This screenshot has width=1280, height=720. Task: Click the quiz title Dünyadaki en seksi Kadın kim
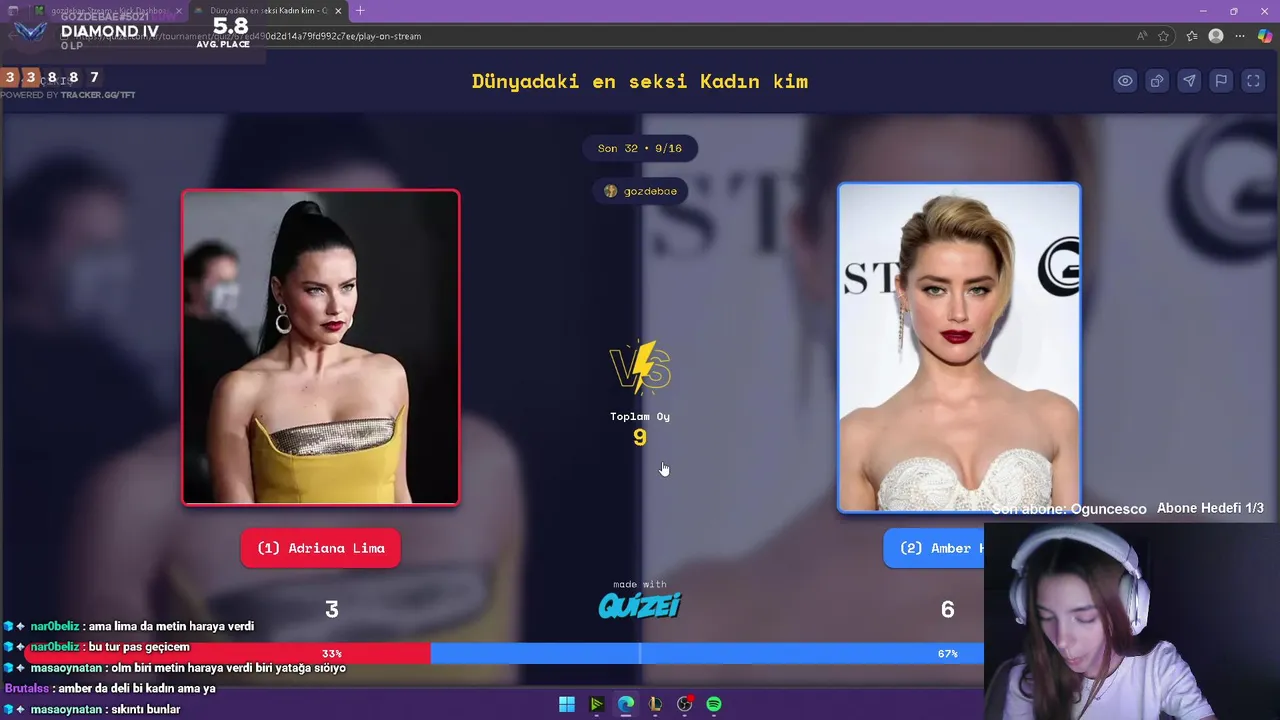click(x=640, y=82)
